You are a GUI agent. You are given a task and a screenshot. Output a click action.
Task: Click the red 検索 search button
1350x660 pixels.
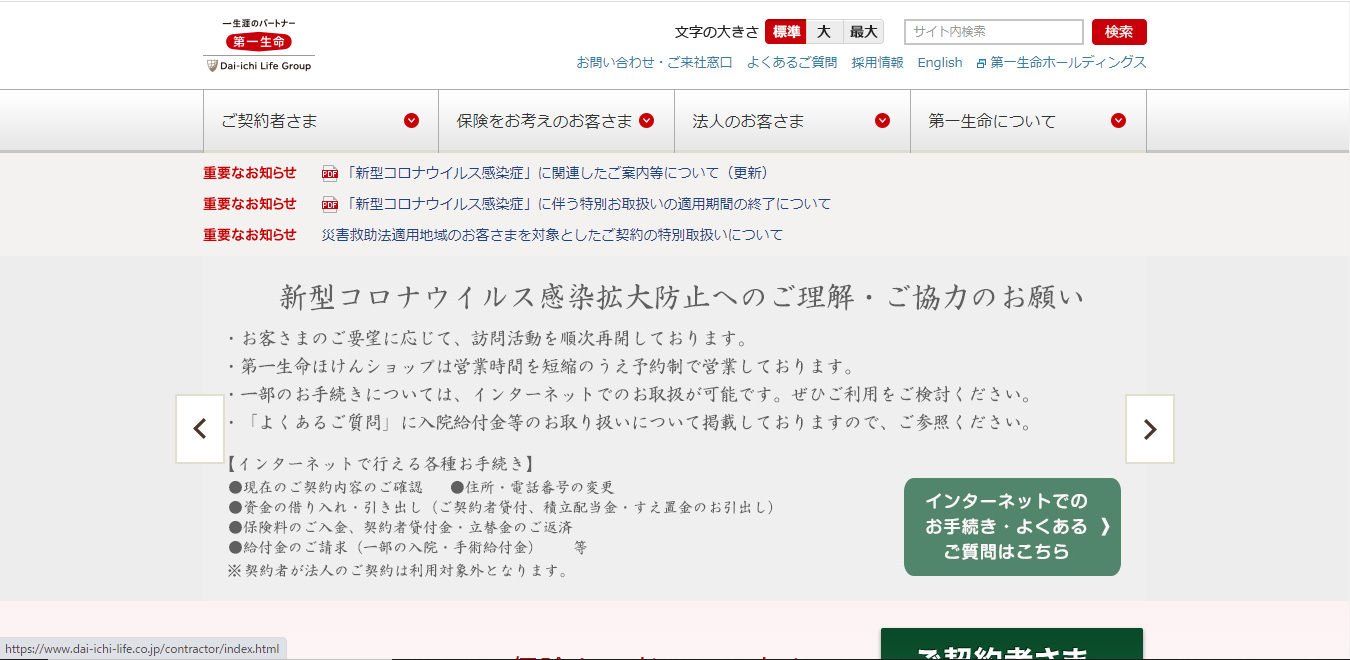pyautogui.click(x=1119, y=32)
